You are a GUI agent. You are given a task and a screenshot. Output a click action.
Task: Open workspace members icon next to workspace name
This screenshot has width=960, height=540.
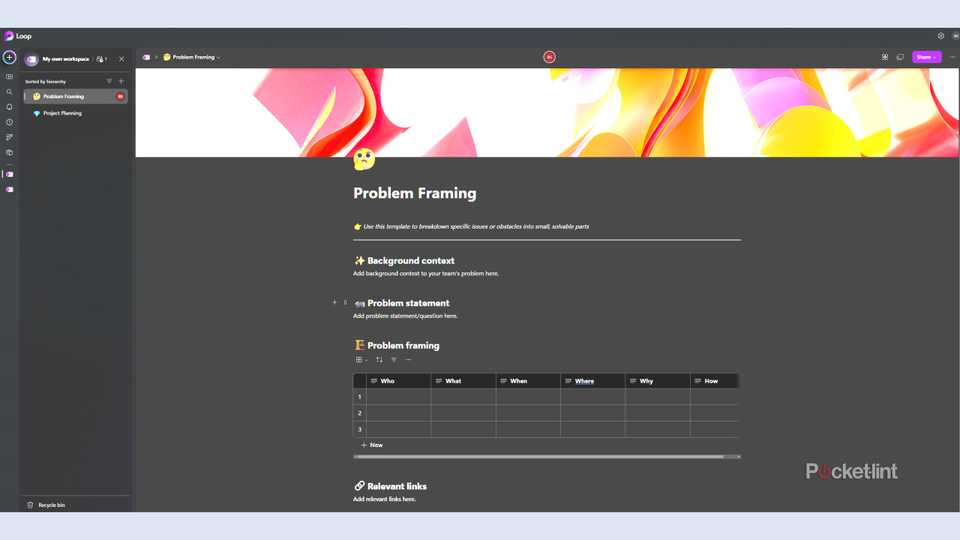(101, 59)
